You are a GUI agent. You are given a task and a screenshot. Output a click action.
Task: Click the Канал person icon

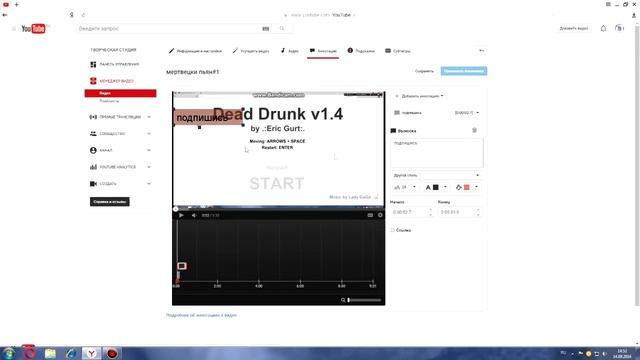point(93,150)
